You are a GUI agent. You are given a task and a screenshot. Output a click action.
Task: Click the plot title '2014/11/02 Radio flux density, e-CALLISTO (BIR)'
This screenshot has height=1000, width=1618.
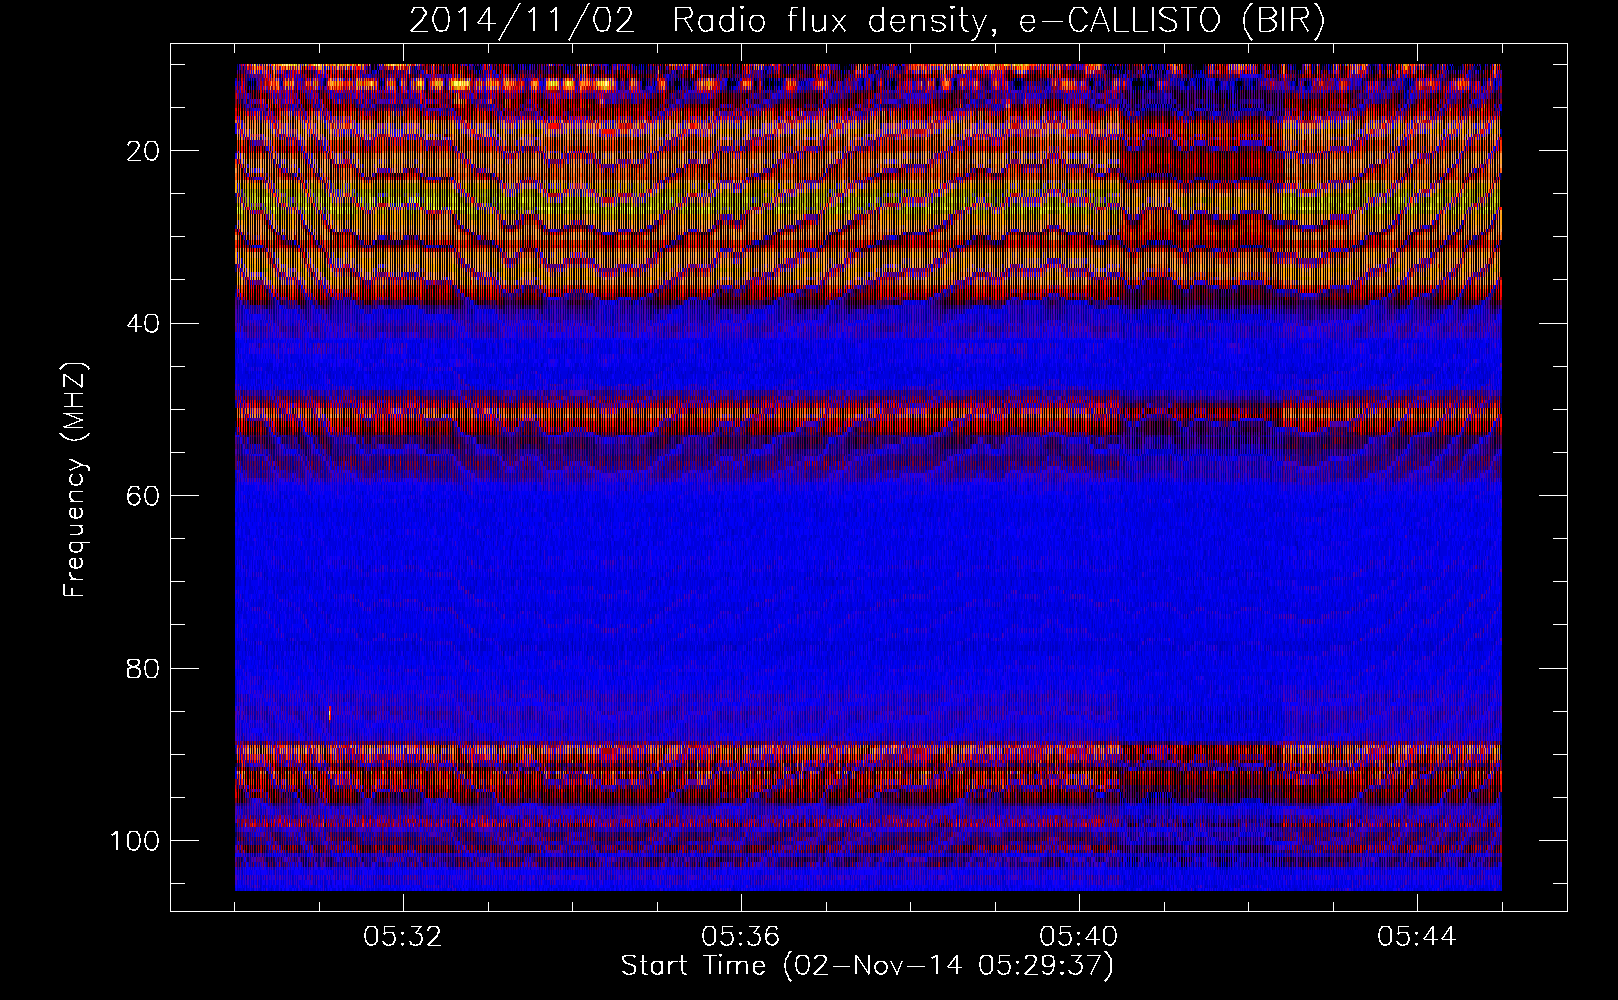pyautogui.click(x=867, y=21)
